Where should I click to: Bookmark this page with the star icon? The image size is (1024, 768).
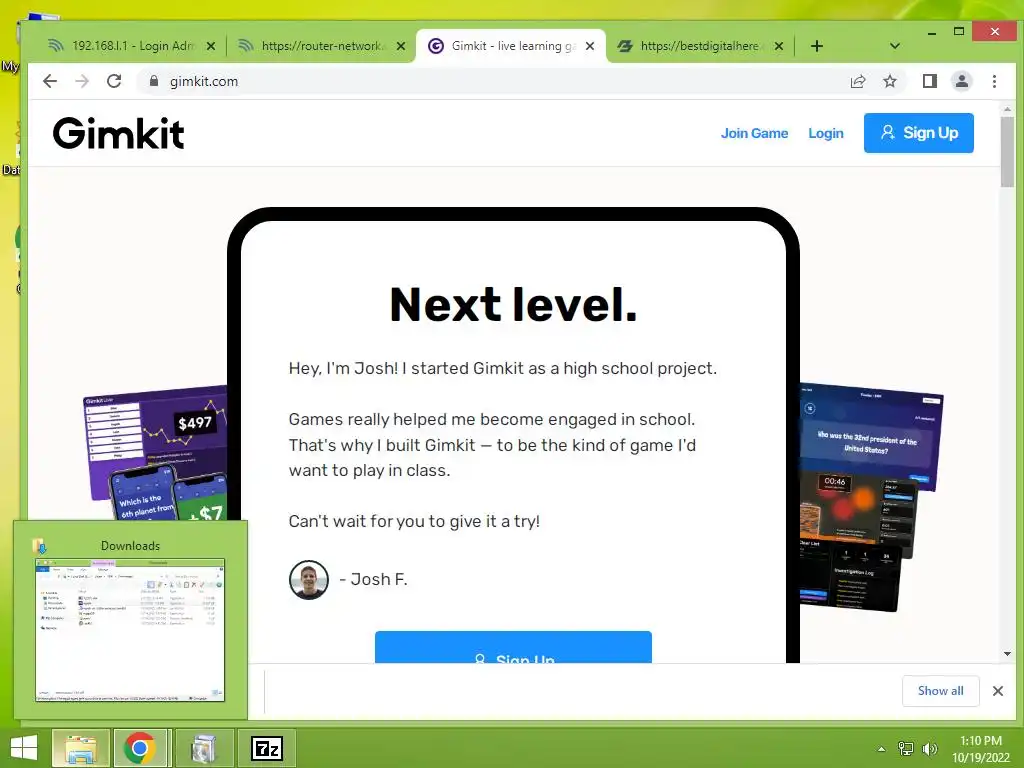click(889, 81)
